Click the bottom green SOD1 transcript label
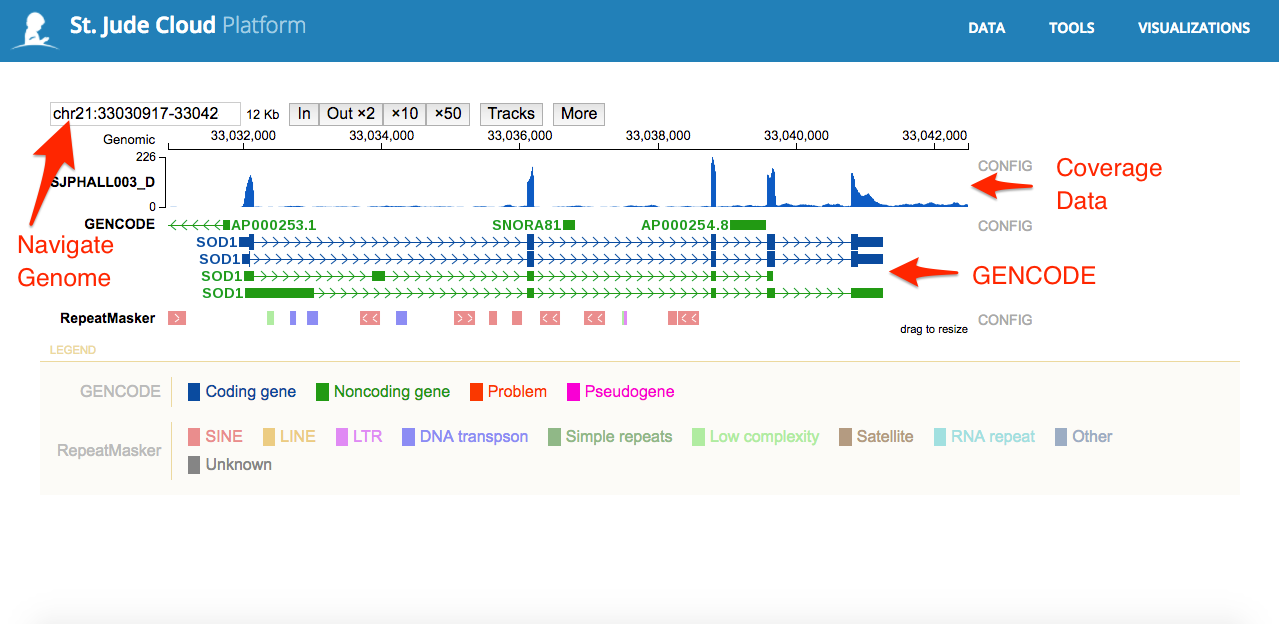Image resolution: width=1279 pixels, height=624 pixels. point(222,293)
